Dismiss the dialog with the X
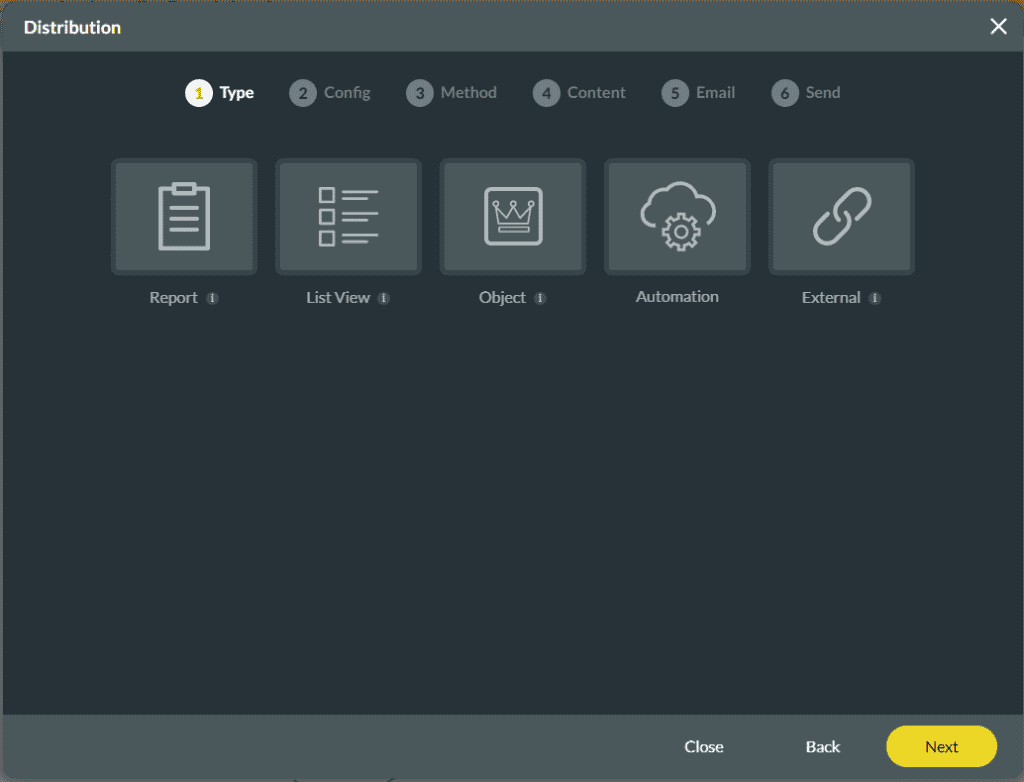 point(998,26)
